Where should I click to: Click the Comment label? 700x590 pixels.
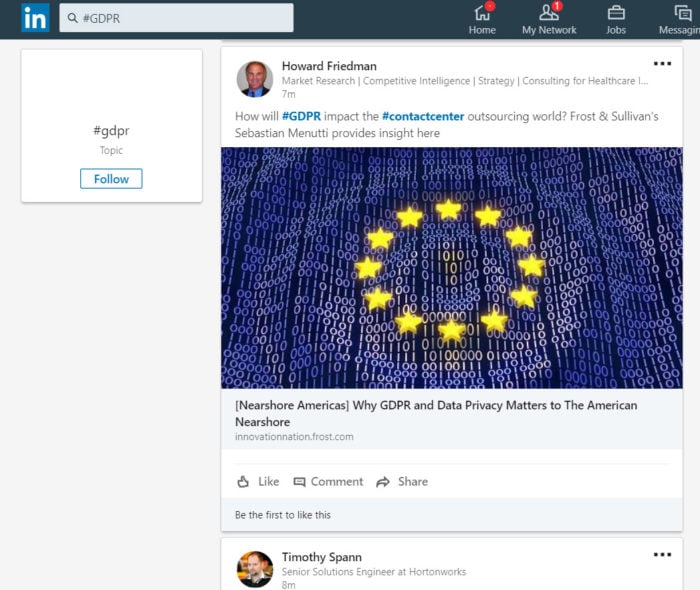(x=337, y=482)
